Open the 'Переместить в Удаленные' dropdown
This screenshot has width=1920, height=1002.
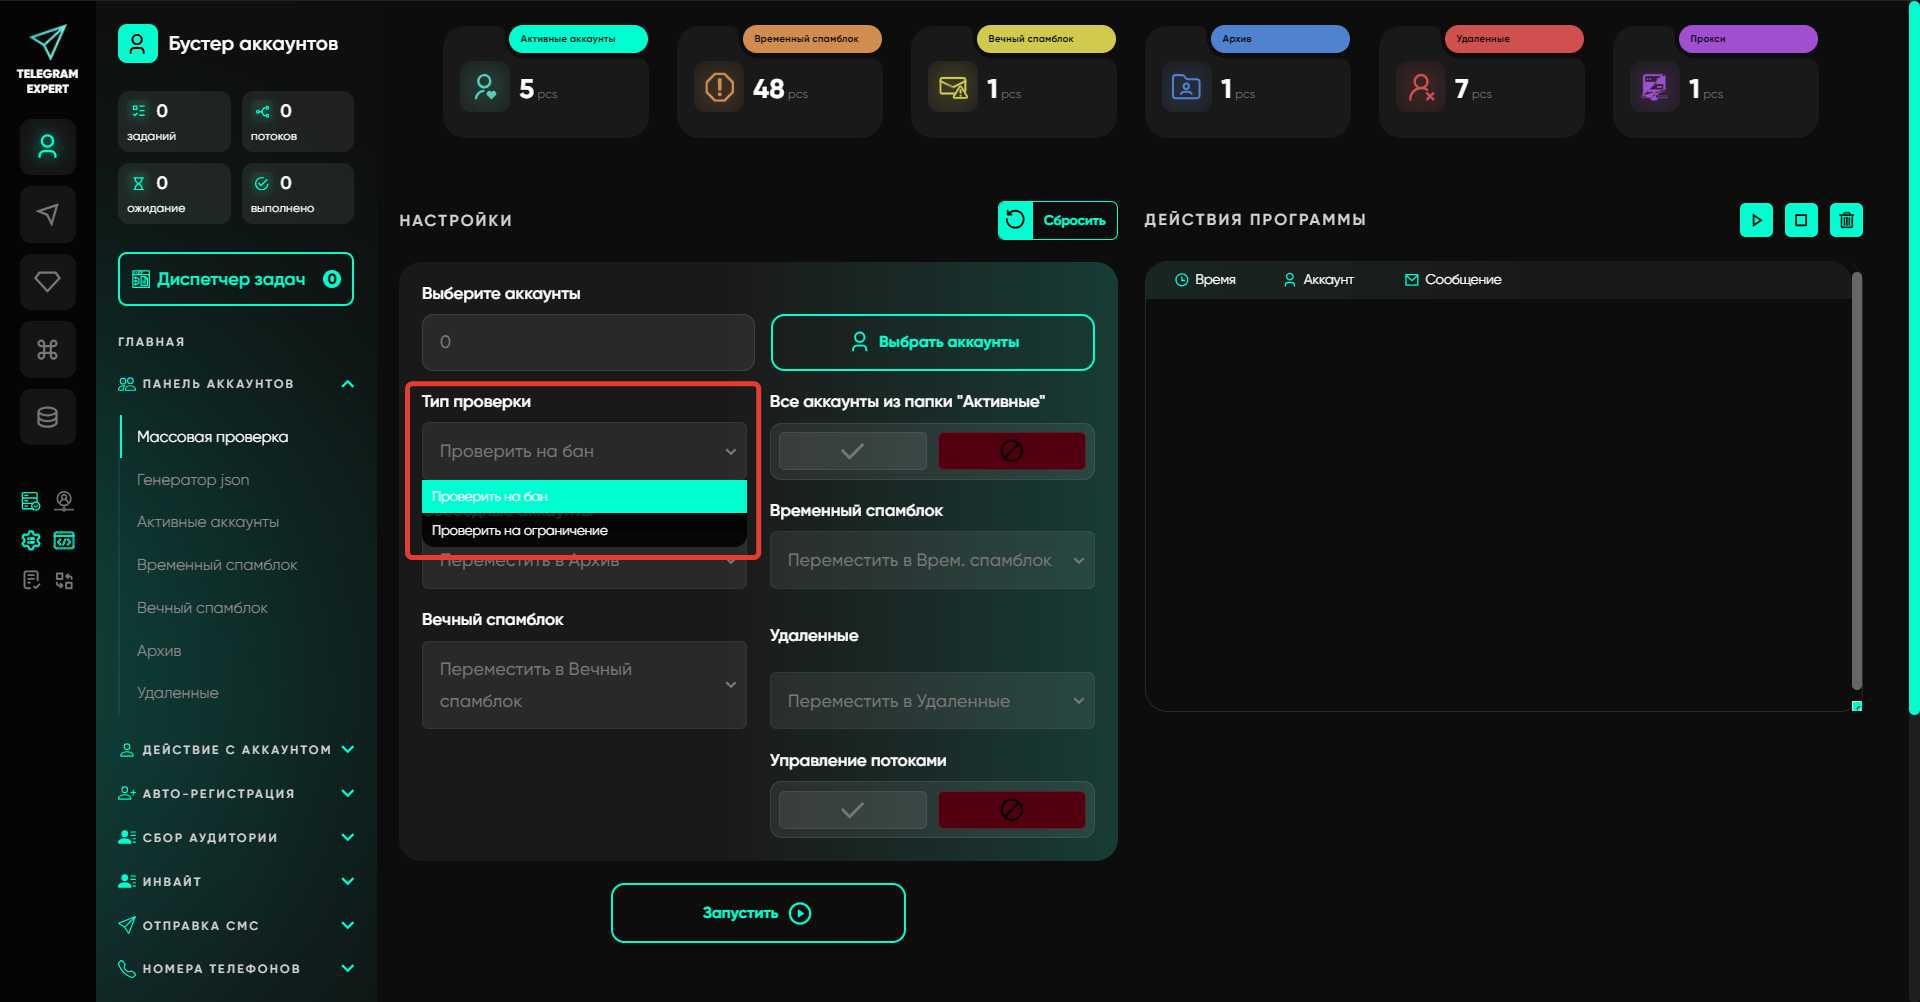point(931,701)
